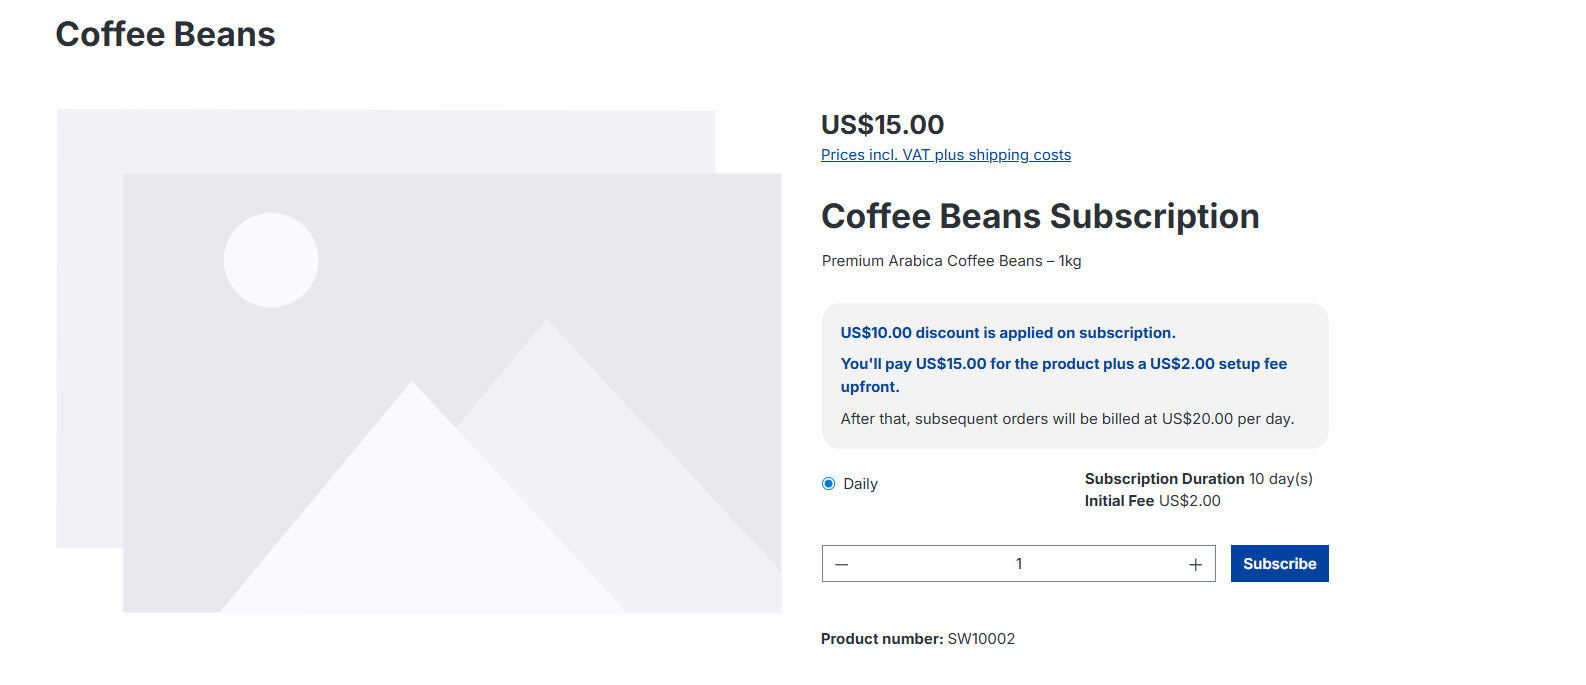Click the Coffee Beans page title
The height and width of the screenshot is (685, 1586).
165,33
